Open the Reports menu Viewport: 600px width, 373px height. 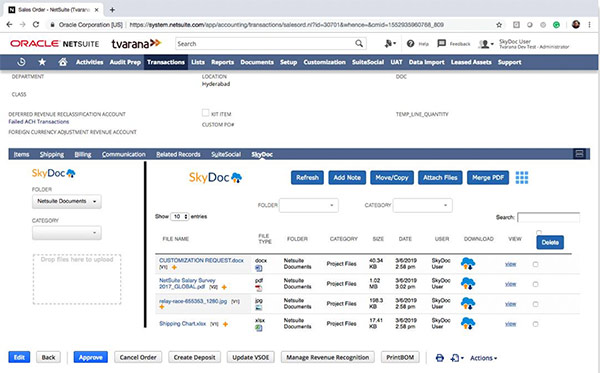coord(222,62)
